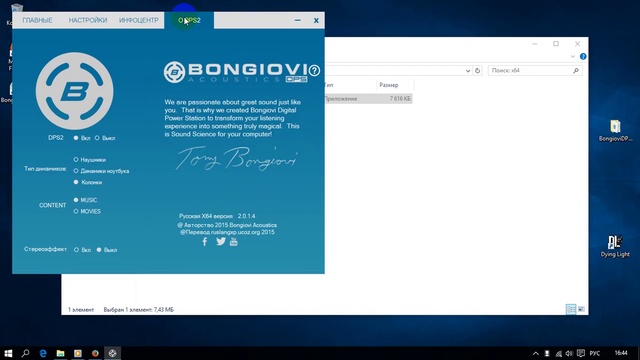Open Bongiovi YouTube channel icon
This screenshot has height=360, width=640.
pyautogui.click(x=233, y=242)
